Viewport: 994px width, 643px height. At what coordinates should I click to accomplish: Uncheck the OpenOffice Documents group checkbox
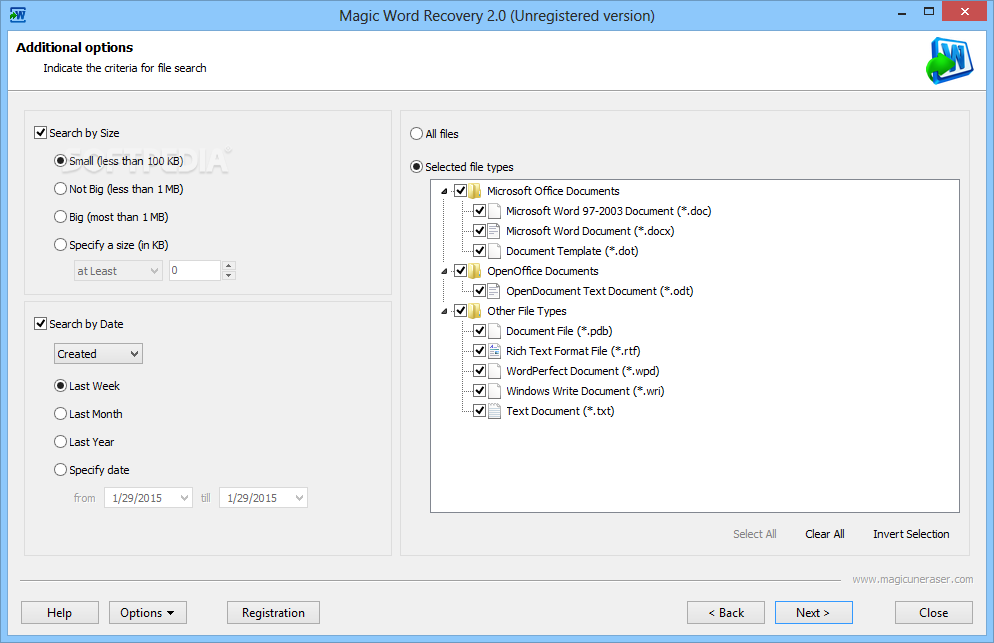[x=461, y=271]
